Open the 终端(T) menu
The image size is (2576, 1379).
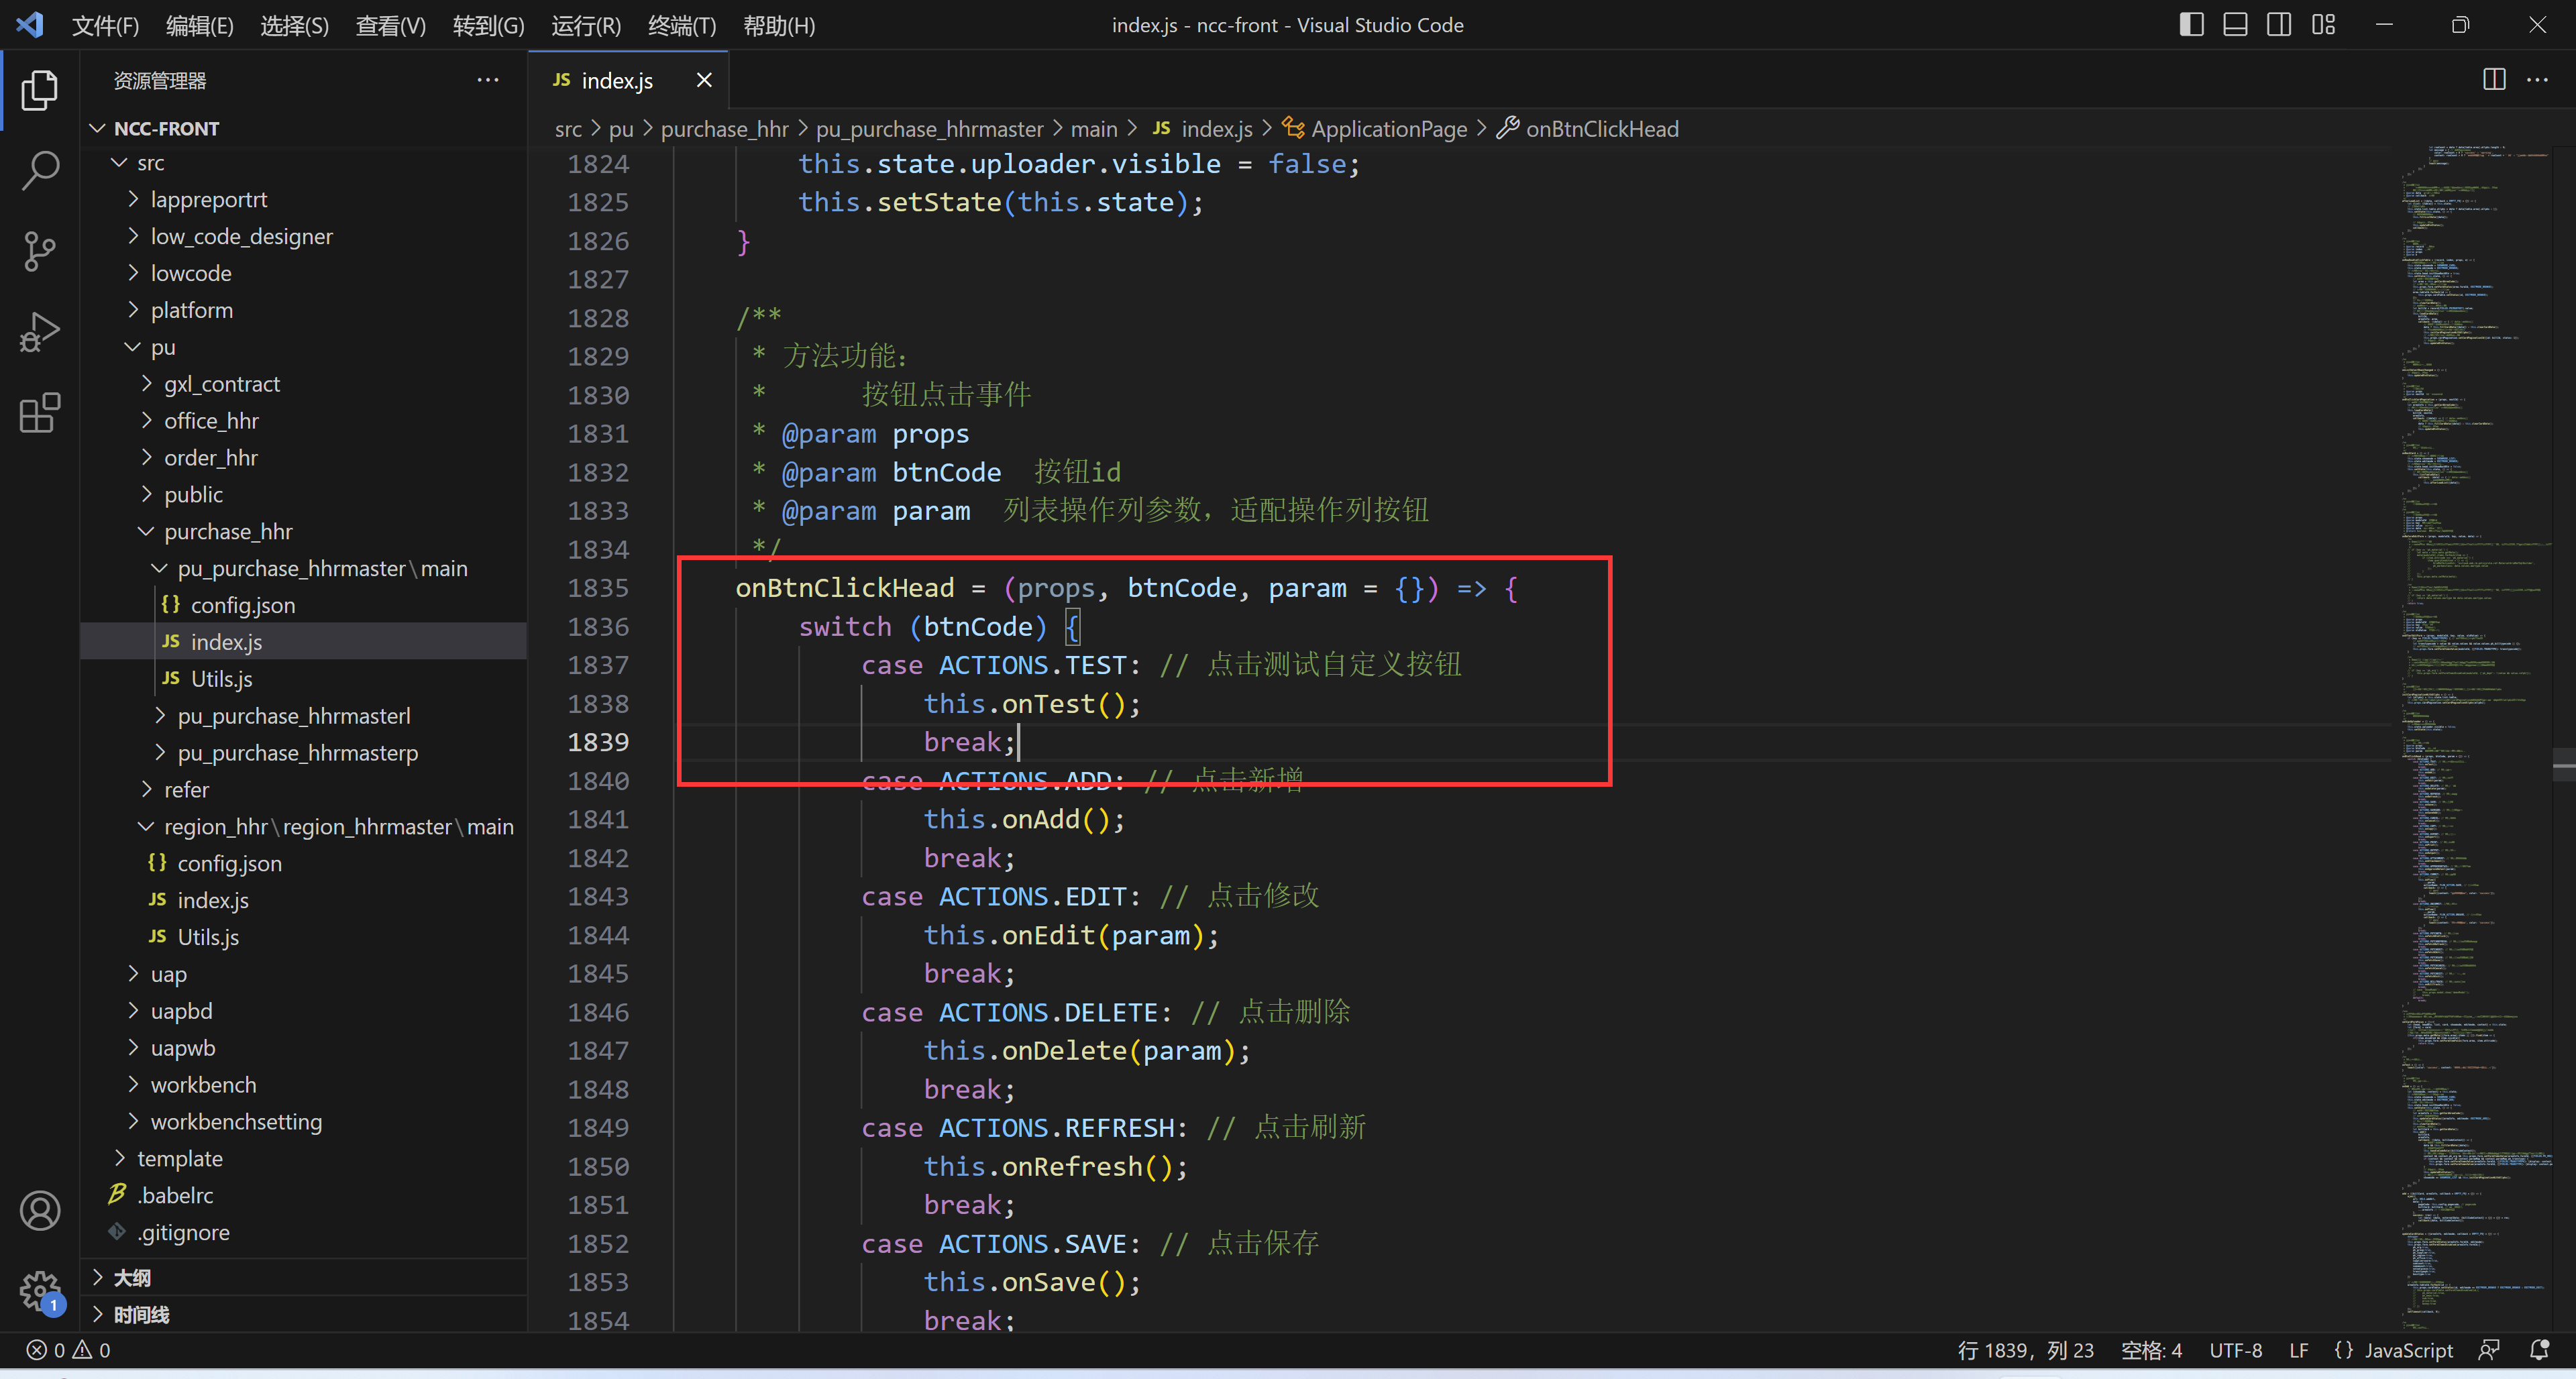tap(681, 25)
